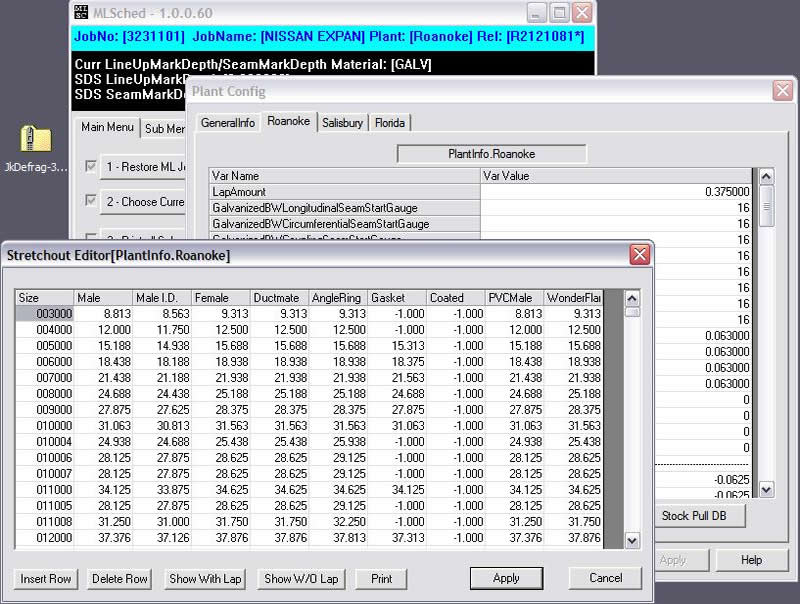Open the JkDefrag desktop archive icon
Screen dimensions: 800x604
35,141
